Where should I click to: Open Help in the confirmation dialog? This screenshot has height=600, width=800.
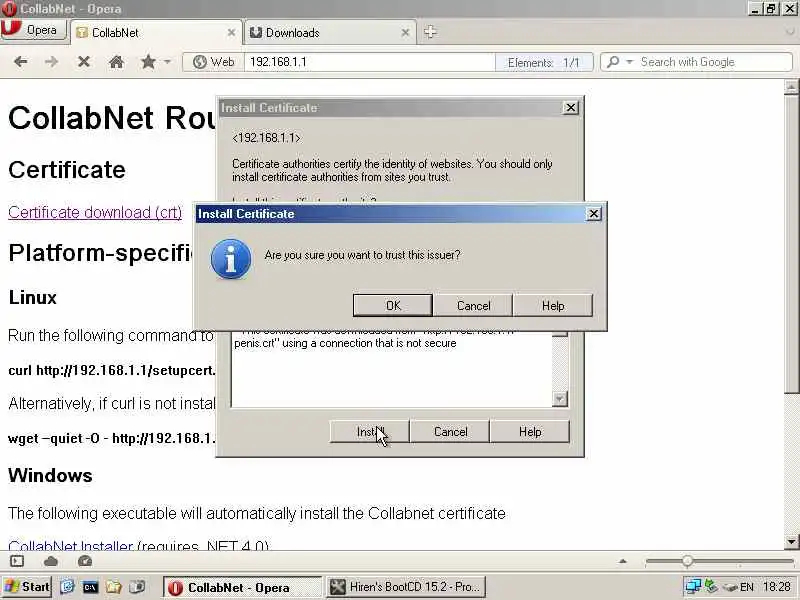point(553,305)
